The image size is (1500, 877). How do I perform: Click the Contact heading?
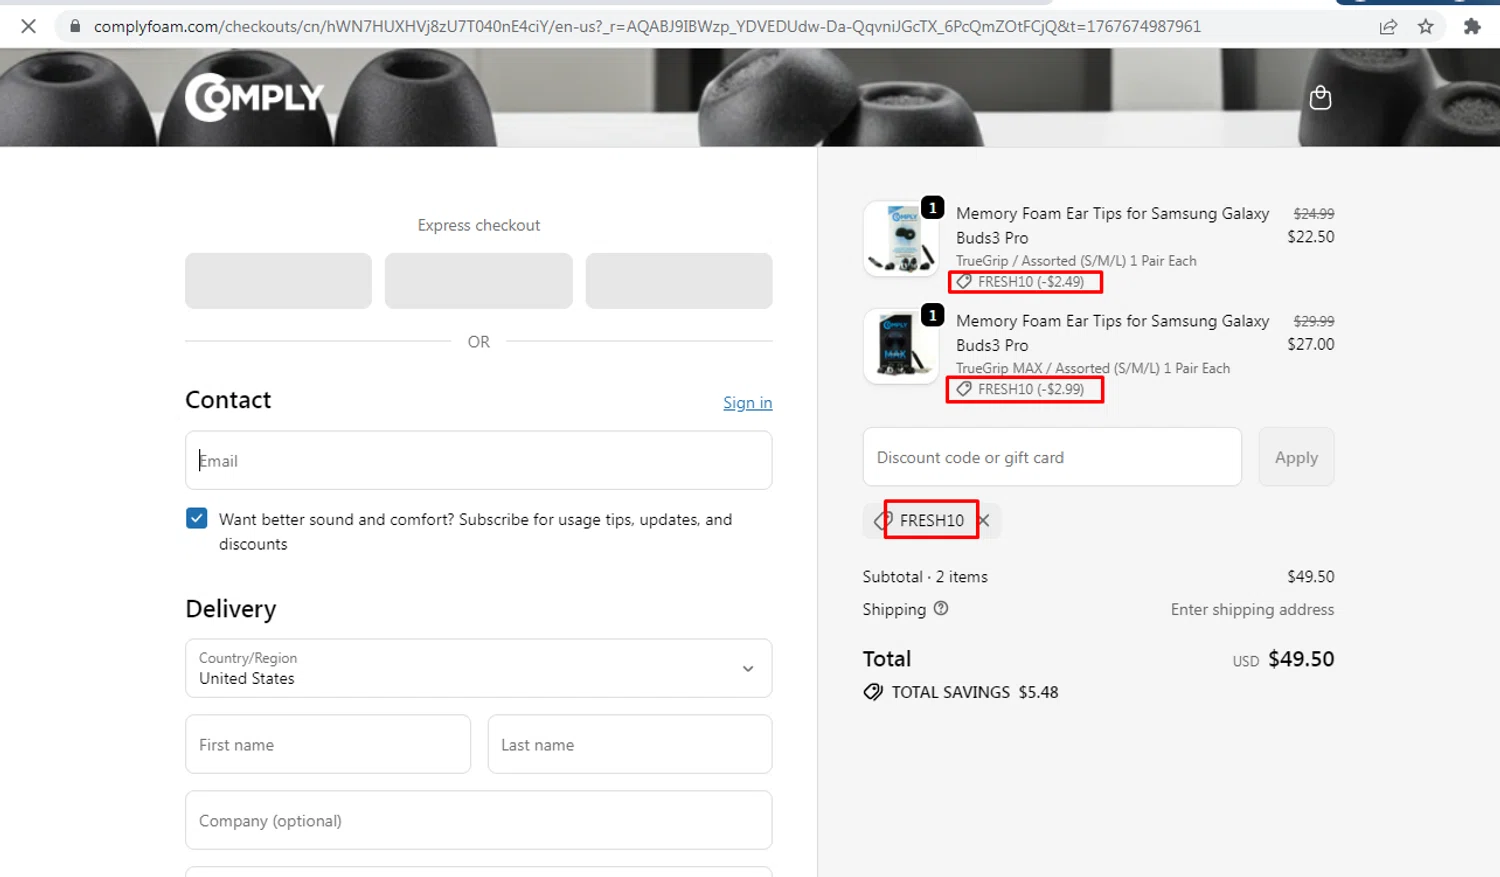pyautogui.click(x=228, y=400)
